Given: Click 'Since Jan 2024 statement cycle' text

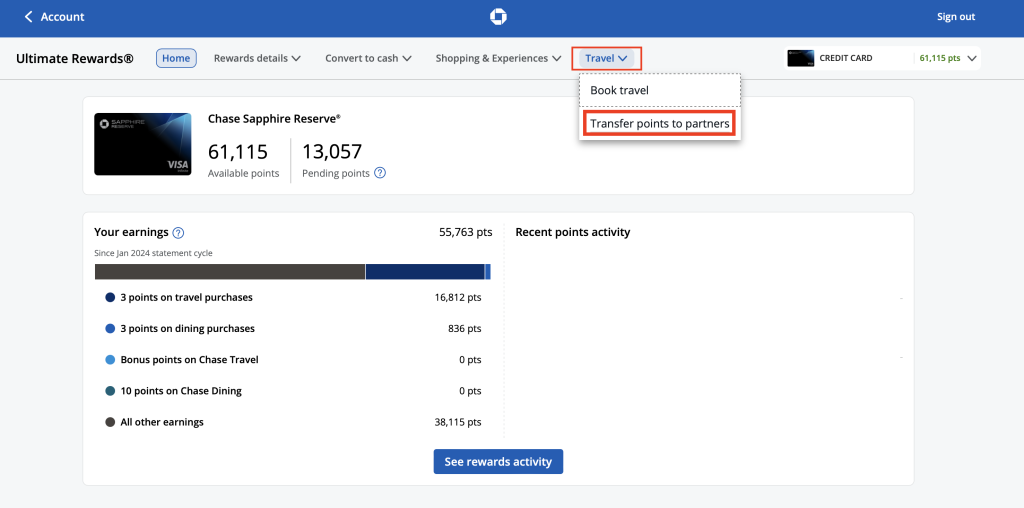Looking at the screenshot, I should pos(153,253).
